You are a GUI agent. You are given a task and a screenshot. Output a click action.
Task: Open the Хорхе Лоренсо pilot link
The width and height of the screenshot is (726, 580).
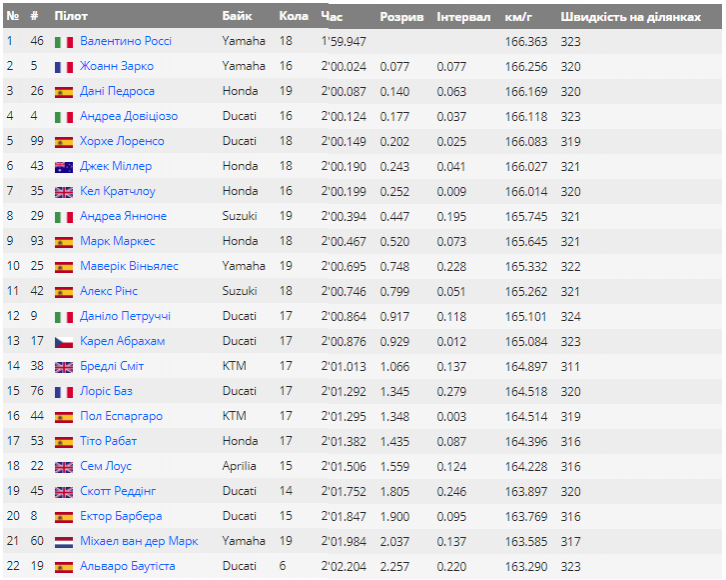point(122,141)
